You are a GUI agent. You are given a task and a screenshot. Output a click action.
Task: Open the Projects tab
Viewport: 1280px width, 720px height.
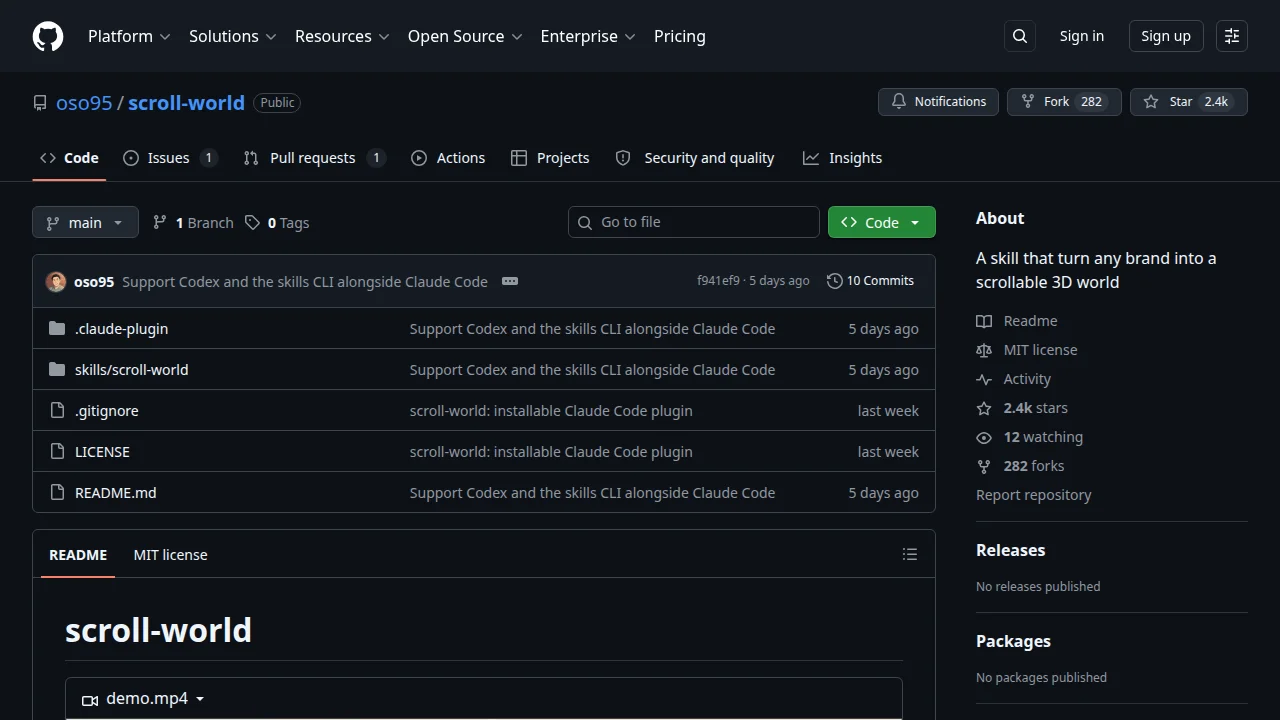[x=550, y=158]
